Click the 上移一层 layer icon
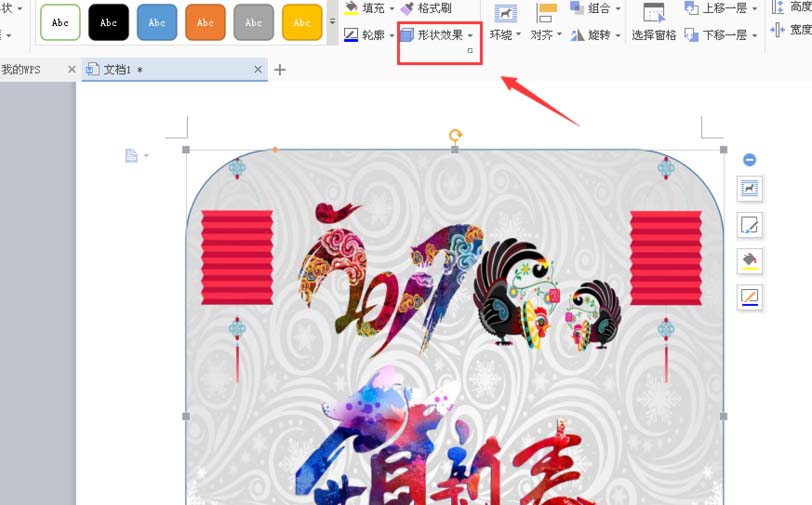This screenshot has width=812, height=505. 691,7
